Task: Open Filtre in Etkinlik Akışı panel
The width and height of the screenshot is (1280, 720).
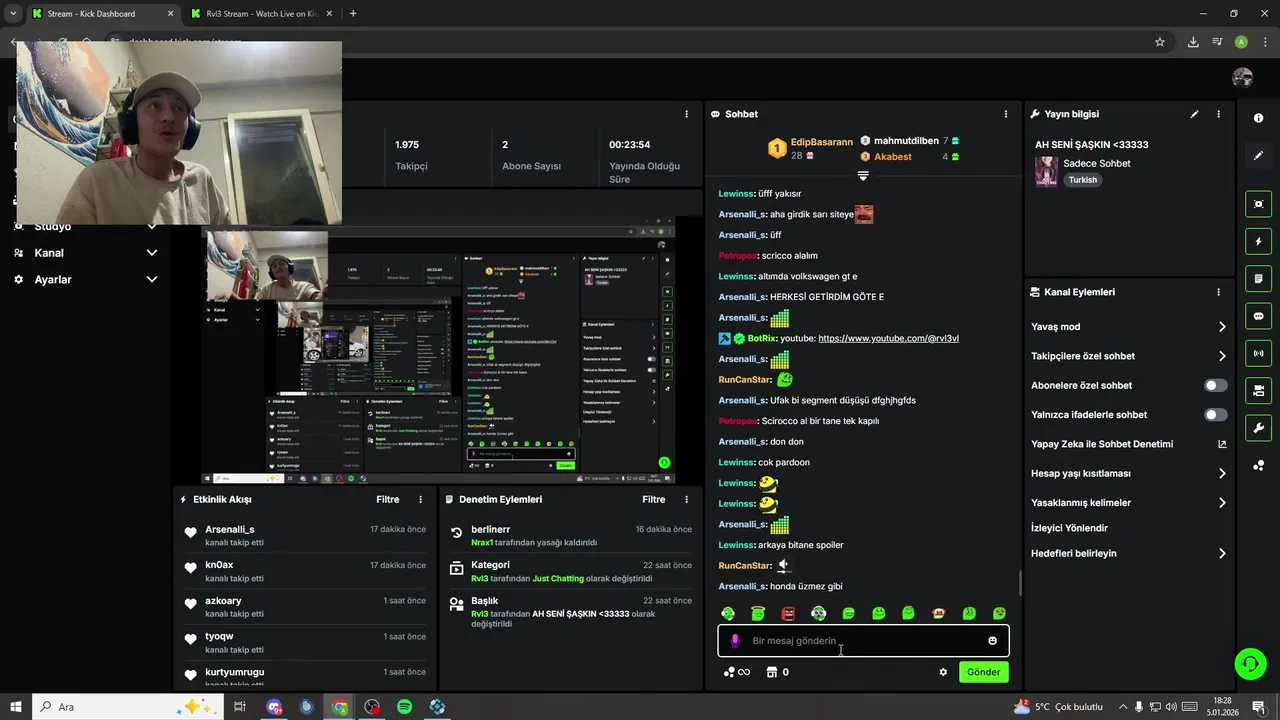Action: pyautogui.click(x=388, y=499)
